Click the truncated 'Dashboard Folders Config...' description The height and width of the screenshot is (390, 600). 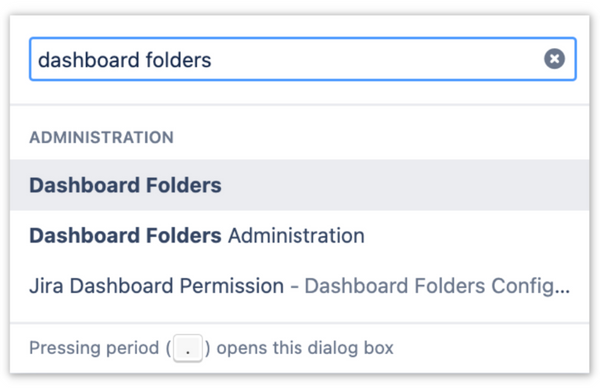coord(437,286)
